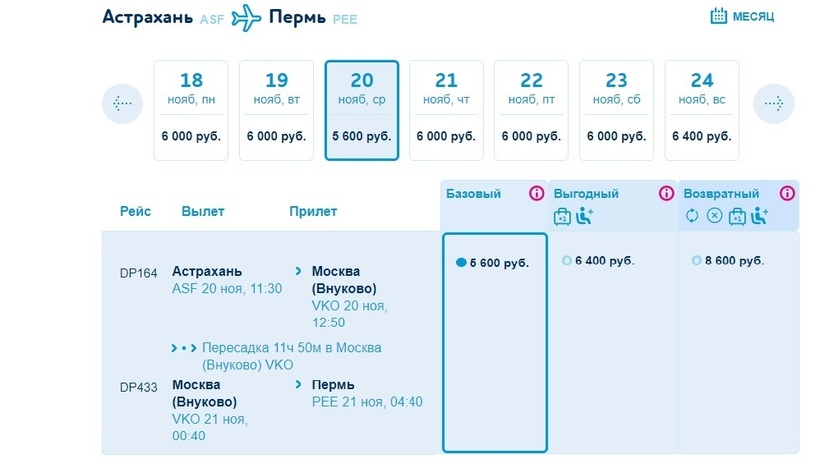Click the cancel/refund icon under Возвратный
This screenshot has height=468, width=820.
[714, 215]
